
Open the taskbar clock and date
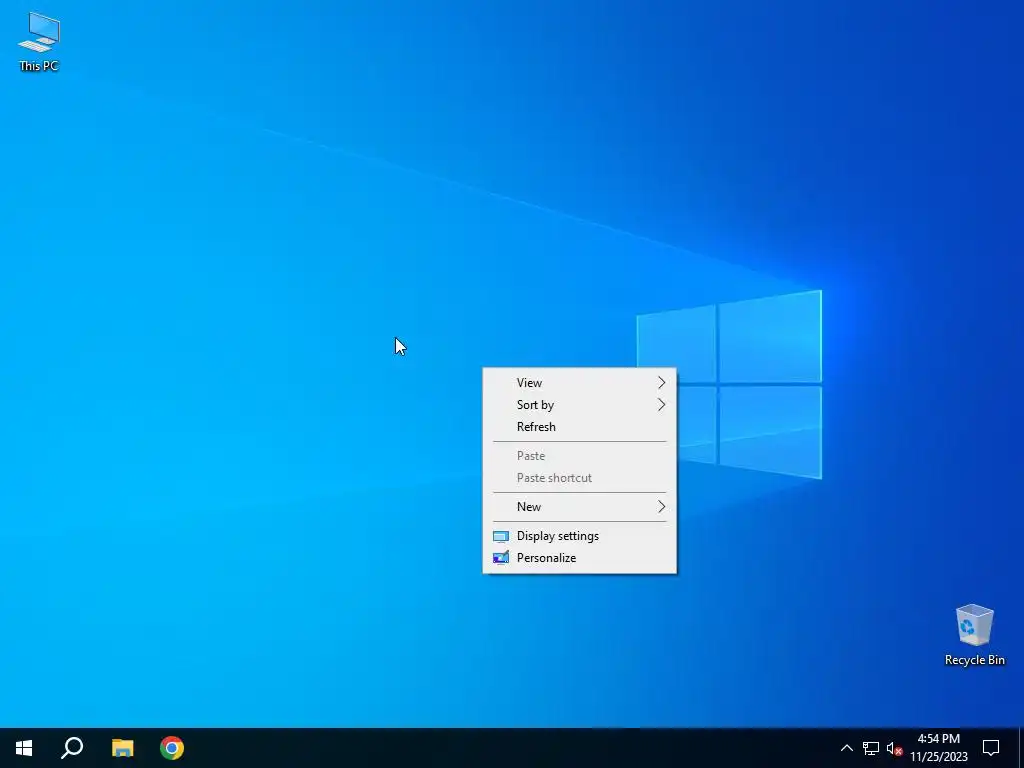938,748
